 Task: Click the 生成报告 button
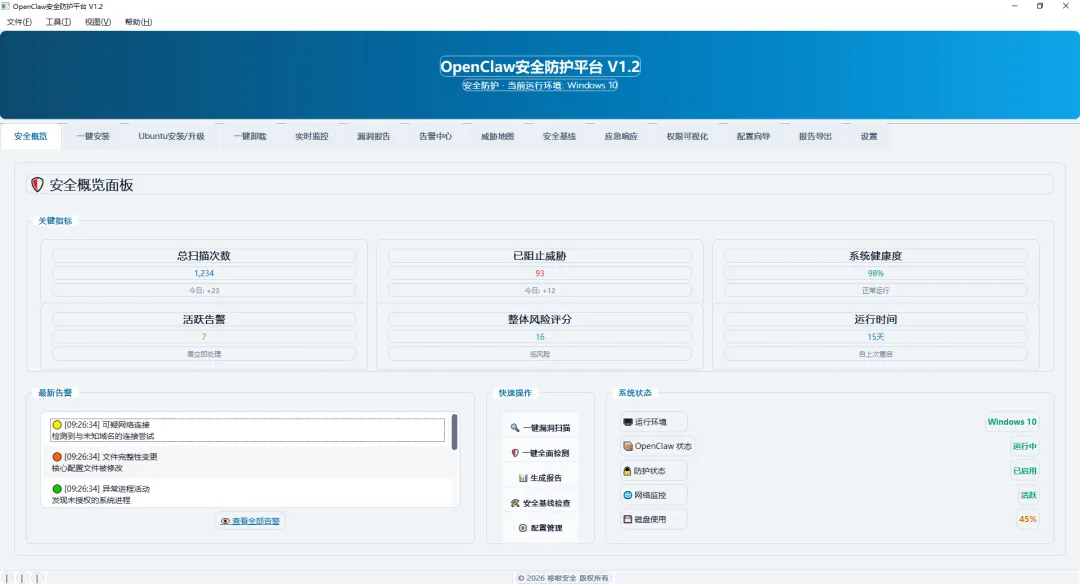click(540, 478)
